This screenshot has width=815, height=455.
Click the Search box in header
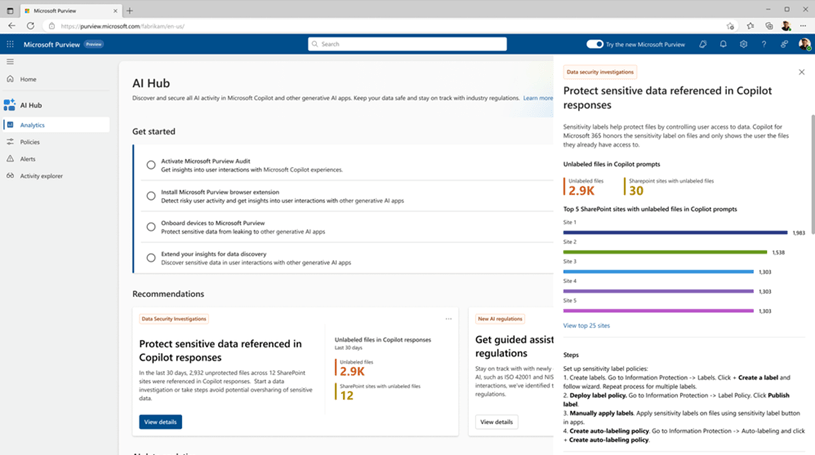click(x=407, y=44)
